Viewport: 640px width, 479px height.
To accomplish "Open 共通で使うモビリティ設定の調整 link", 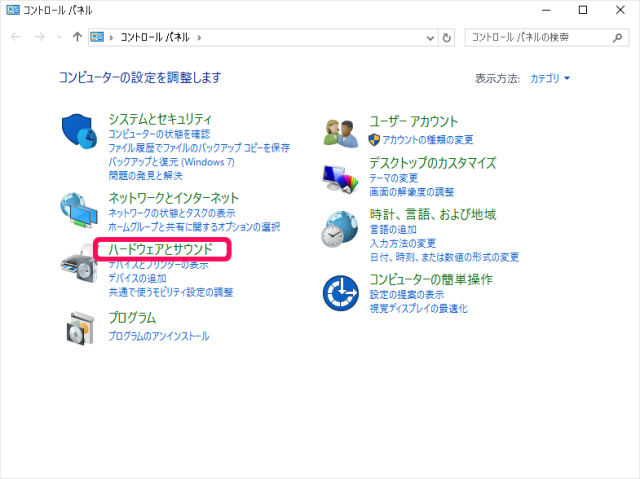I will point(171,292).
